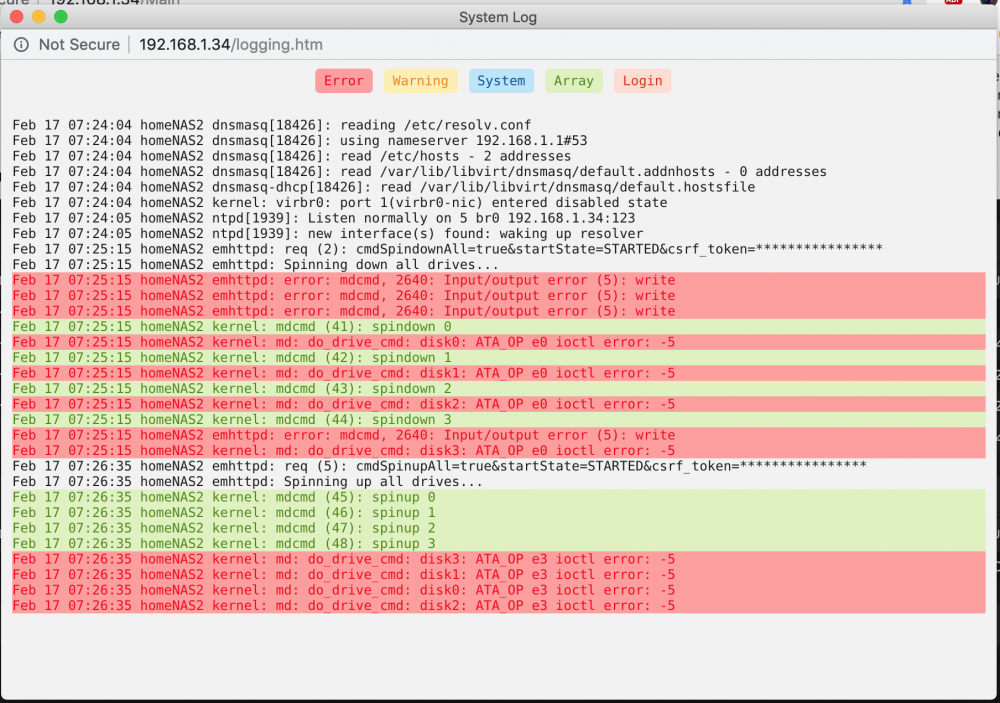The image size is (1000, 703).
Task: Select the 'mdcmd (41): spindown 0' line
Action: [x=499, y=327]
